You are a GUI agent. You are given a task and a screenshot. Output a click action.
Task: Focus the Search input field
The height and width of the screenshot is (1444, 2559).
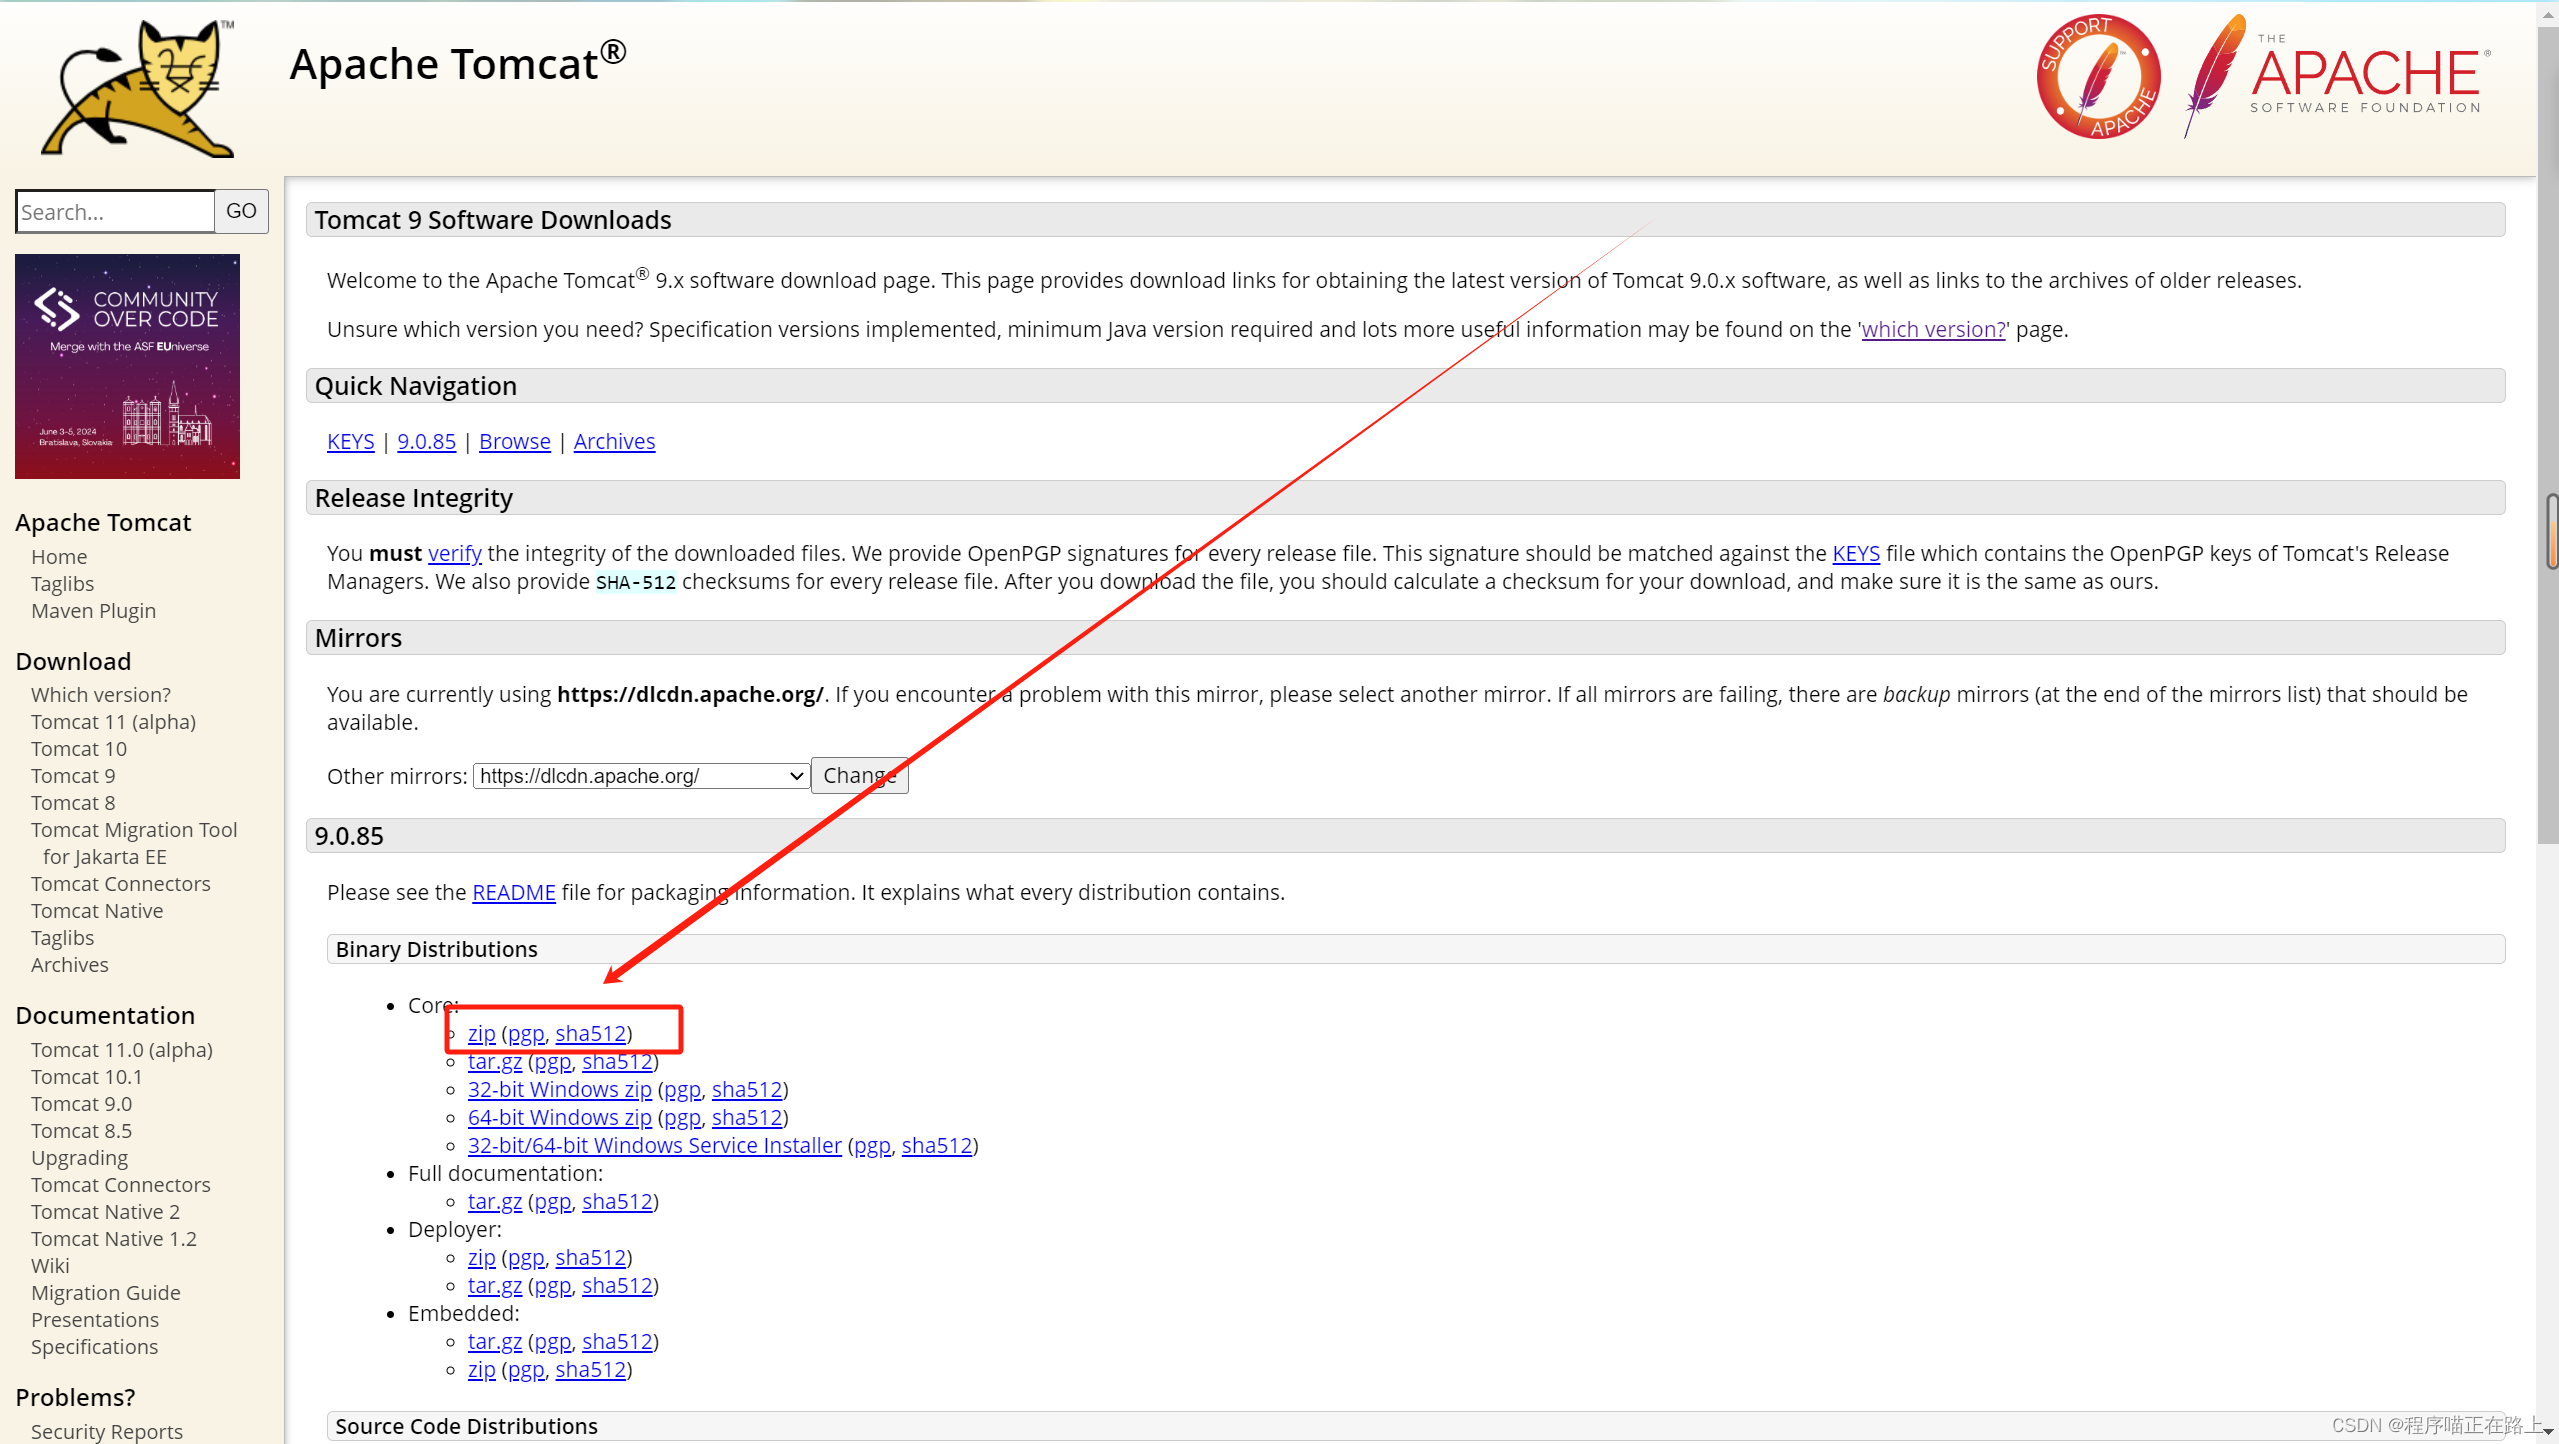click(x=115, y=212)
